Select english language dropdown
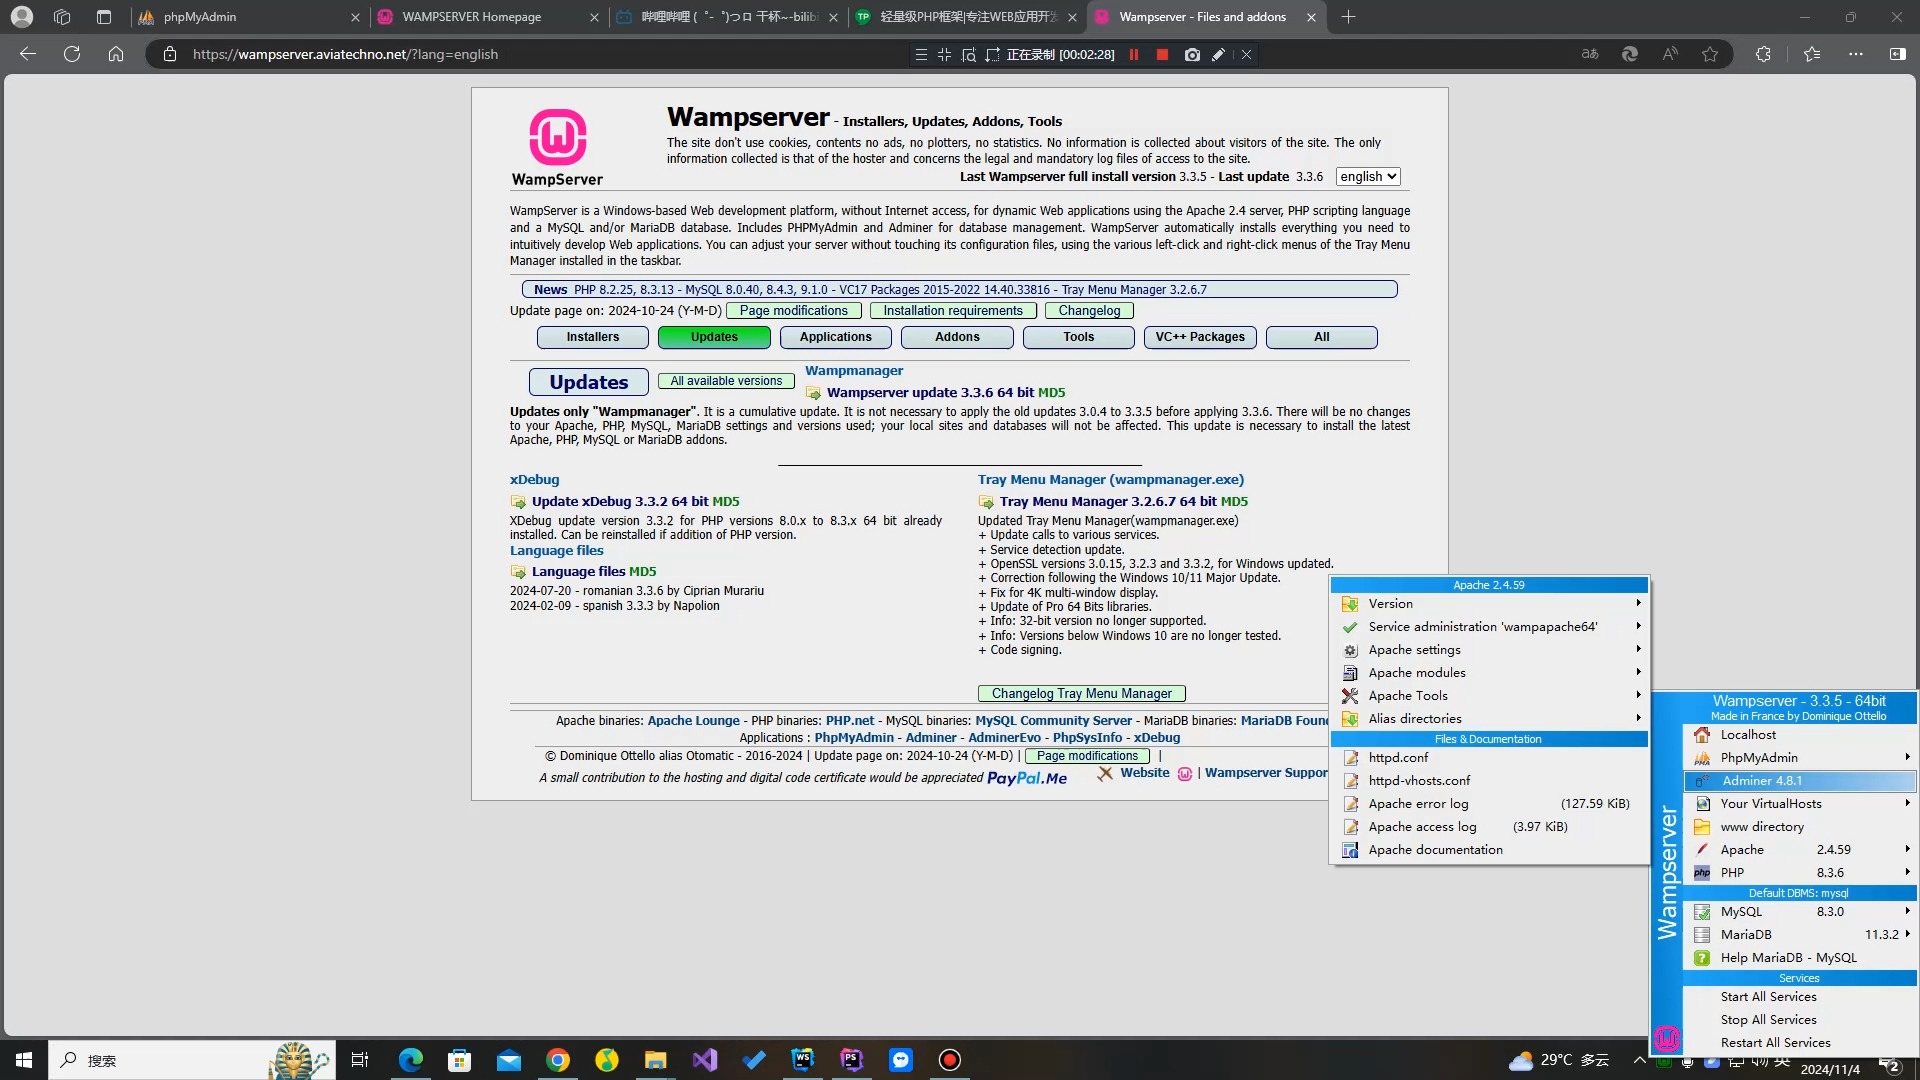The image size is (1920, 1080). (1367, 177)
